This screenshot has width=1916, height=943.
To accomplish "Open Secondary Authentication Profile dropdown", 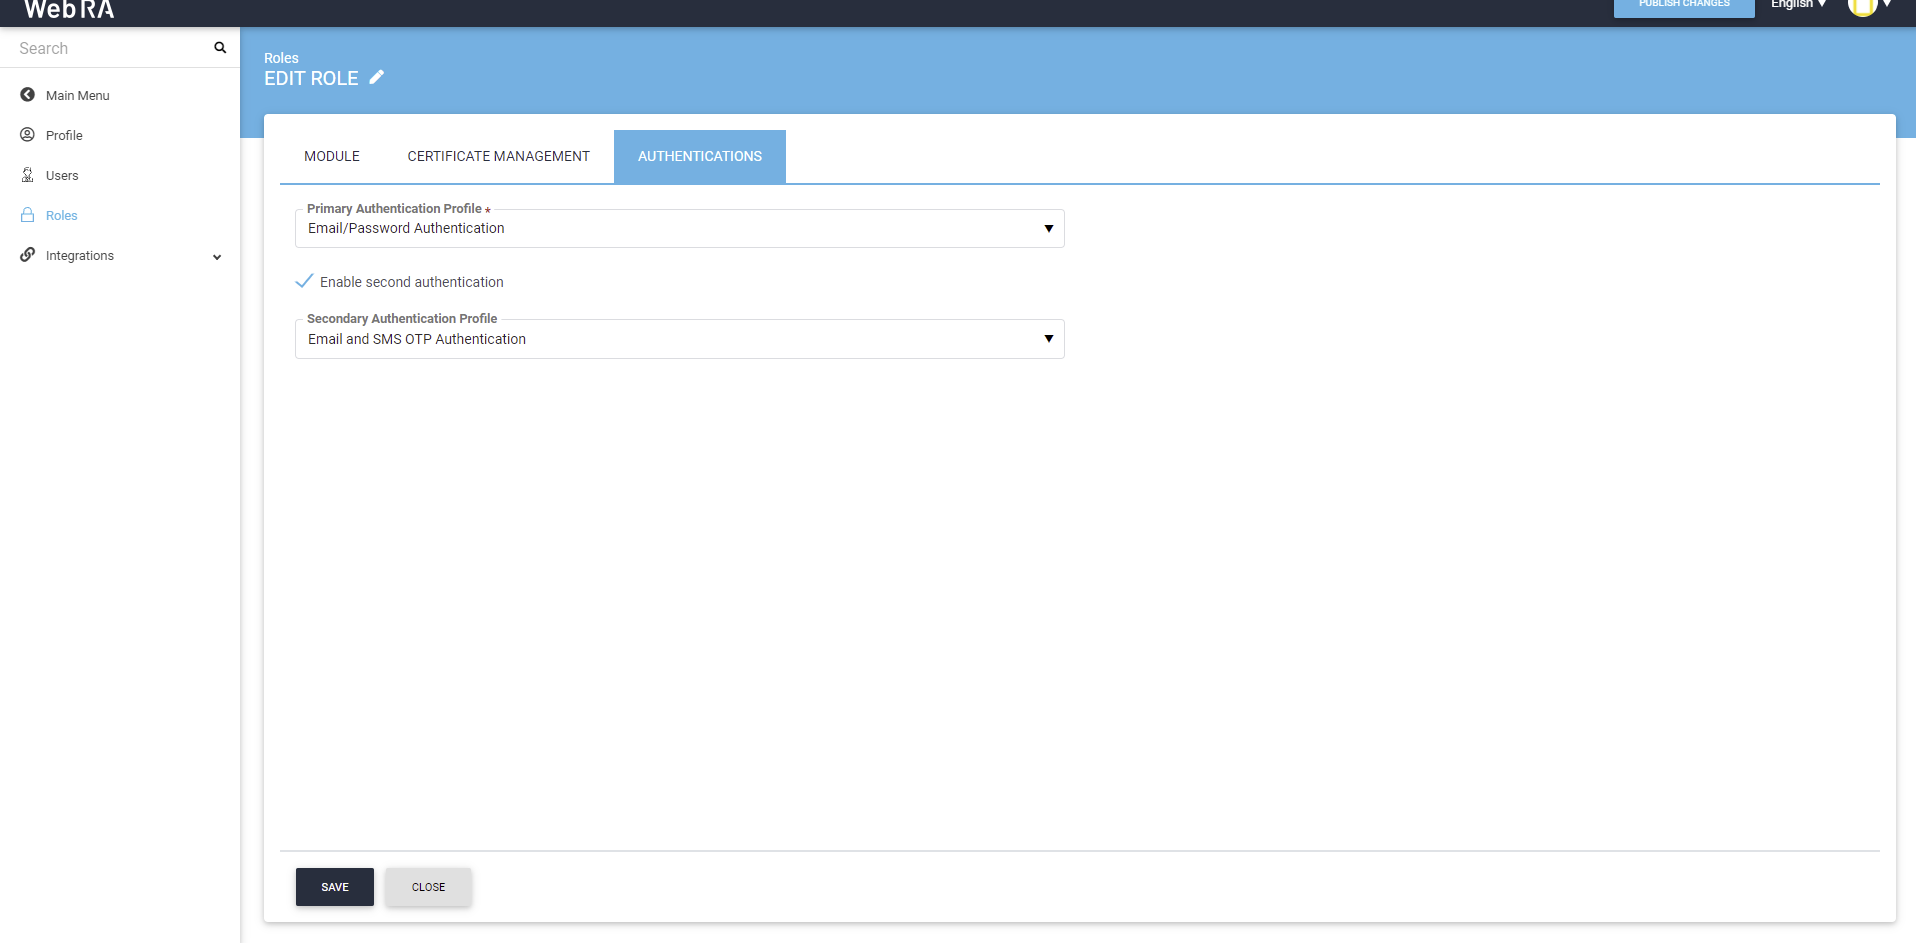I will coord(679,339).
